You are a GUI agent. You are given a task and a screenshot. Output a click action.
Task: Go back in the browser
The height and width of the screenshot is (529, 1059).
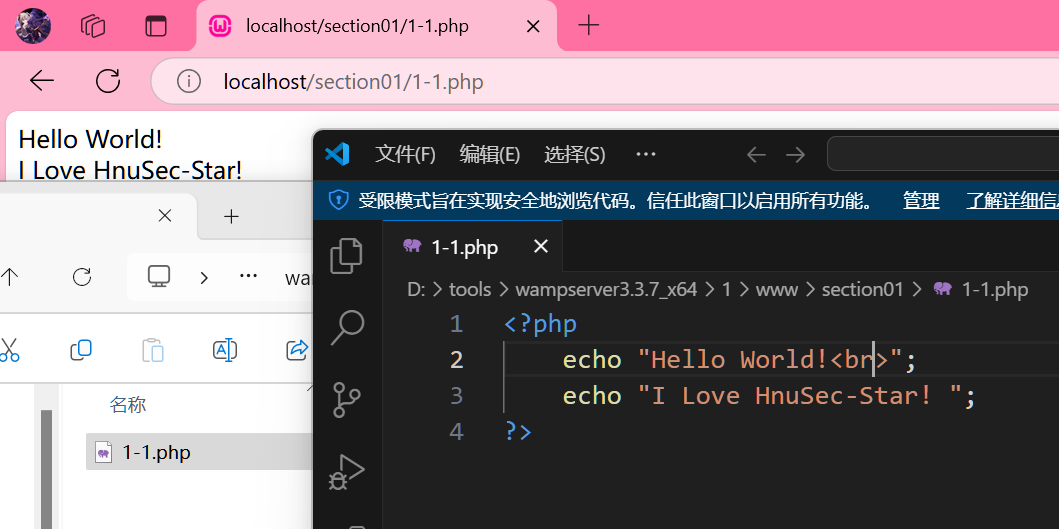coord(42,81)
